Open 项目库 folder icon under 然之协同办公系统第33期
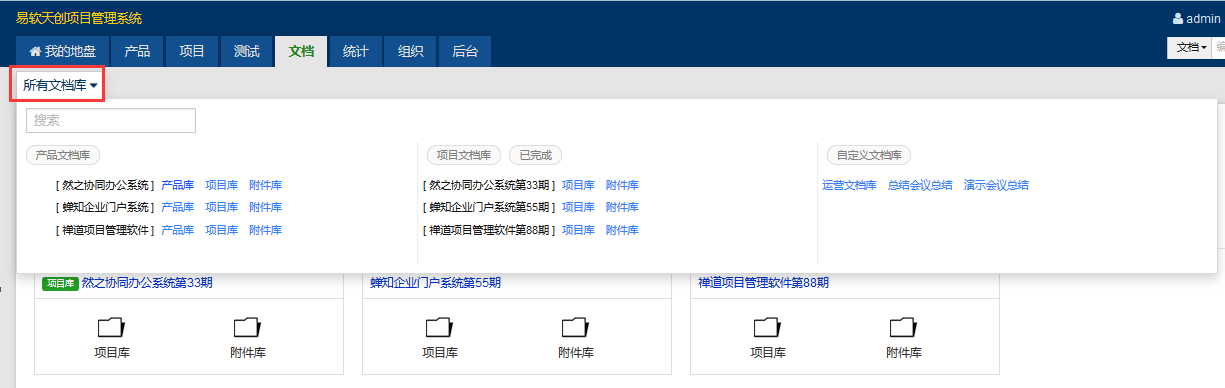 (112, 327)
